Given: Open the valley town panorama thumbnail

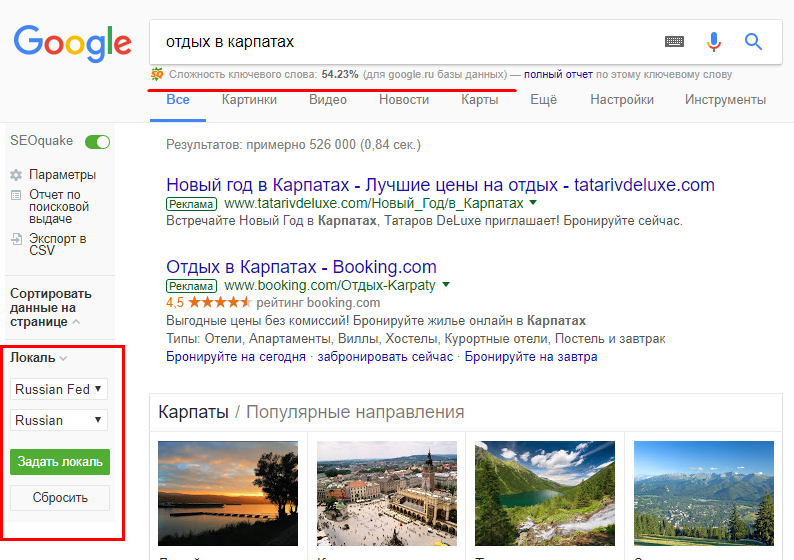Looking at the screenshot, I should coord(704,493).
